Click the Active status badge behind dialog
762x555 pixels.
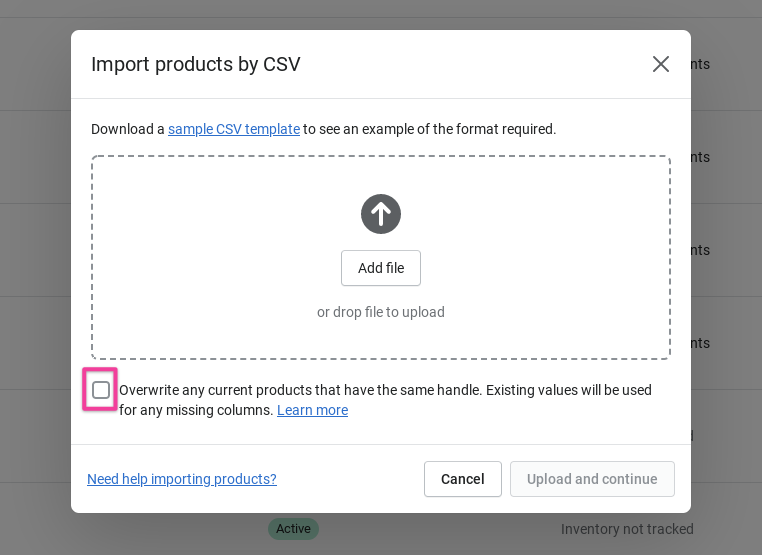[293, 529]
